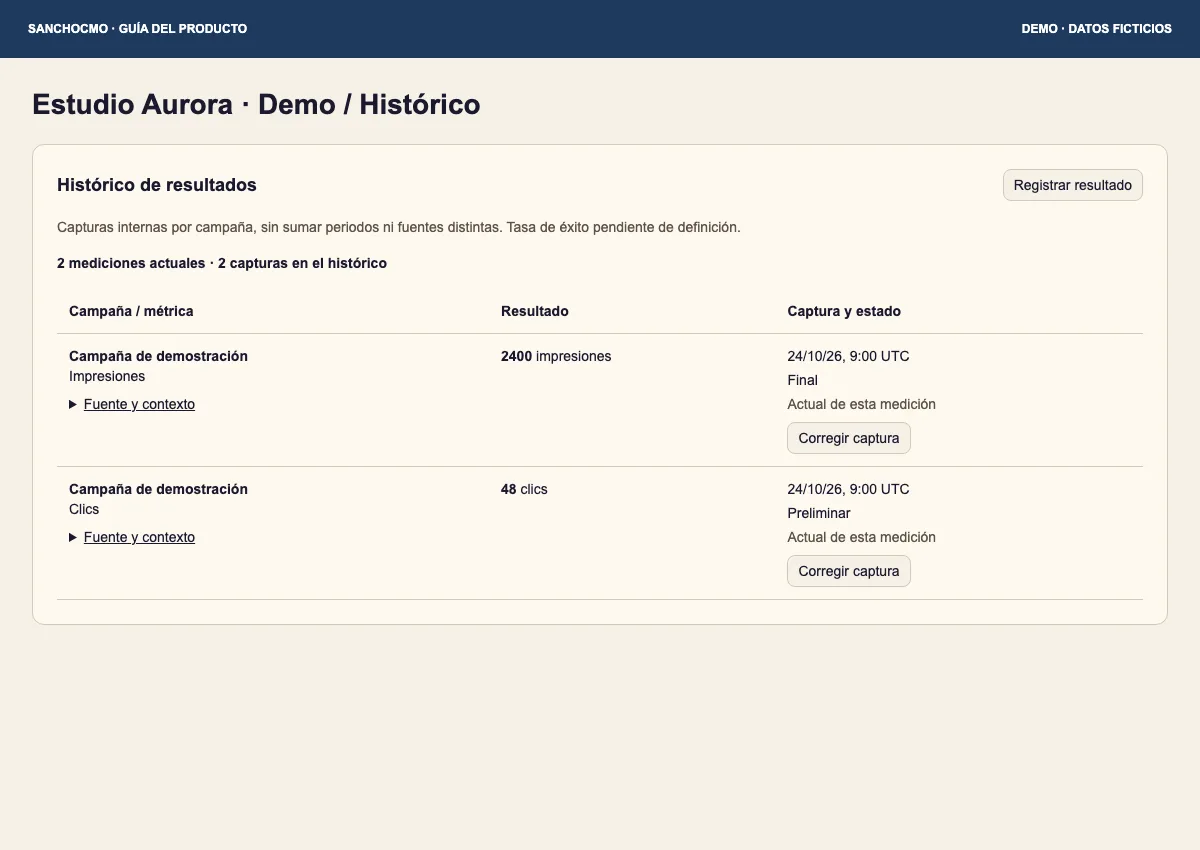1200x850 pixels.
Task: Click the SANCHOCMO · GUÍA DEL PRODUCTO header text
Action: (x=138, y=29)
